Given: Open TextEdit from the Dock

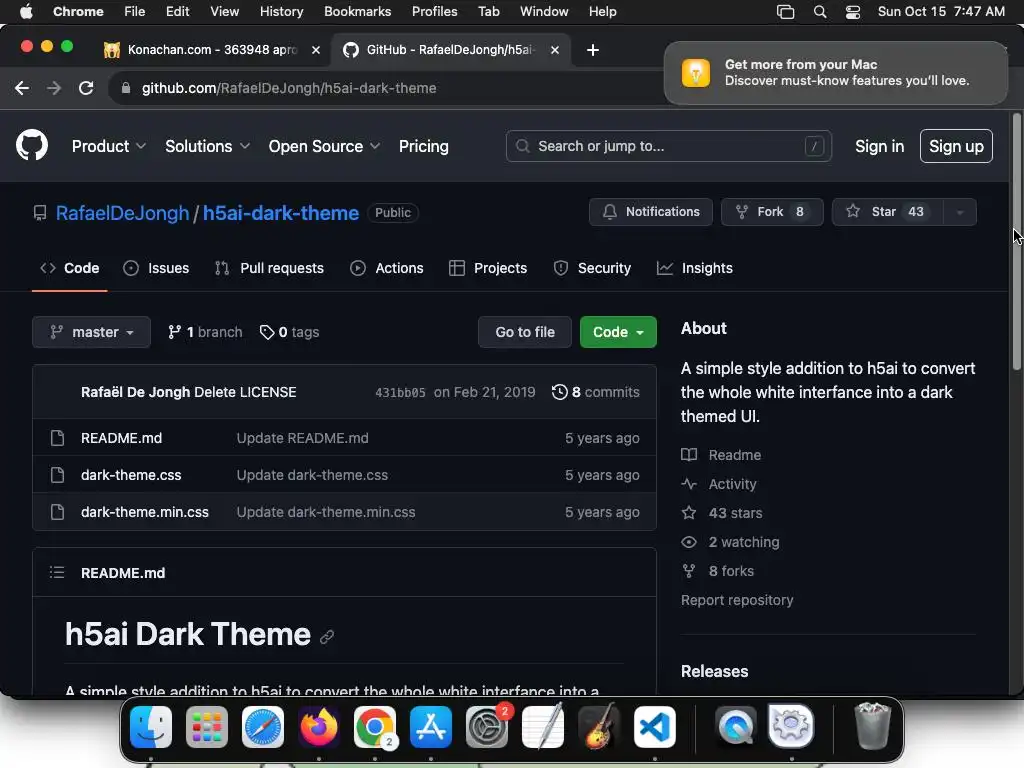Looking at the screenshot, I should point(543,727).
